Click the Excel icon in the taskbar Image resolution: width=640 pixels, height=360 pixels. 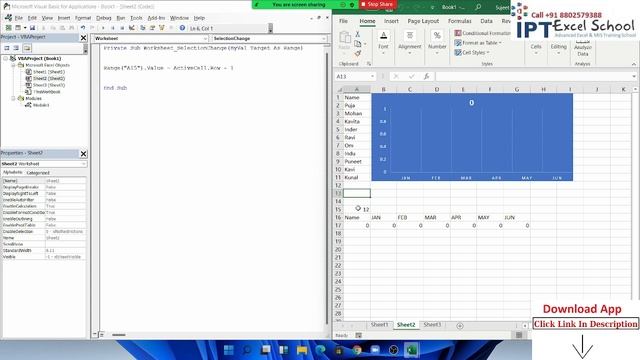pos(411,350)
